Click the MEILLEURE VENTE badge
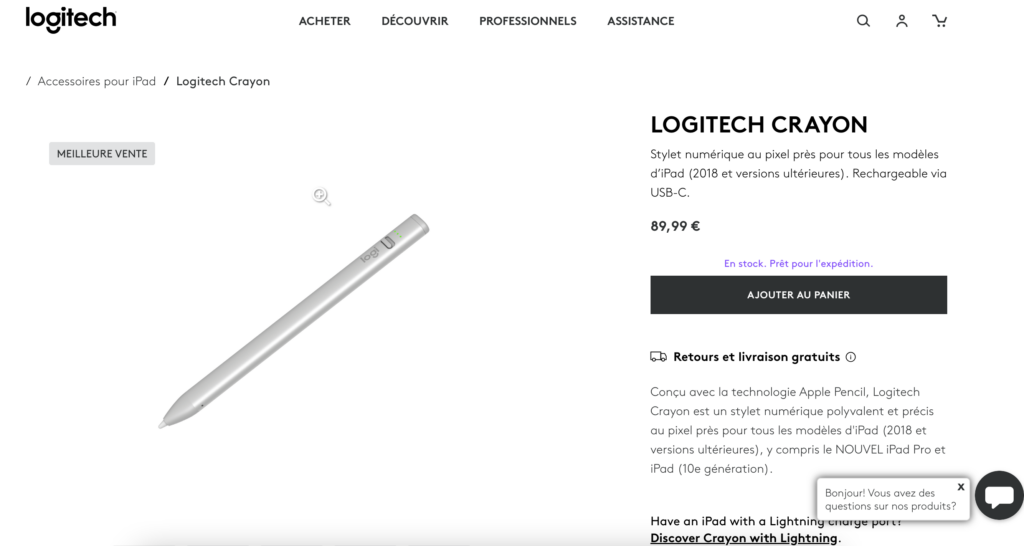The height and width of the screenshot is (546, 1024). 102,154
